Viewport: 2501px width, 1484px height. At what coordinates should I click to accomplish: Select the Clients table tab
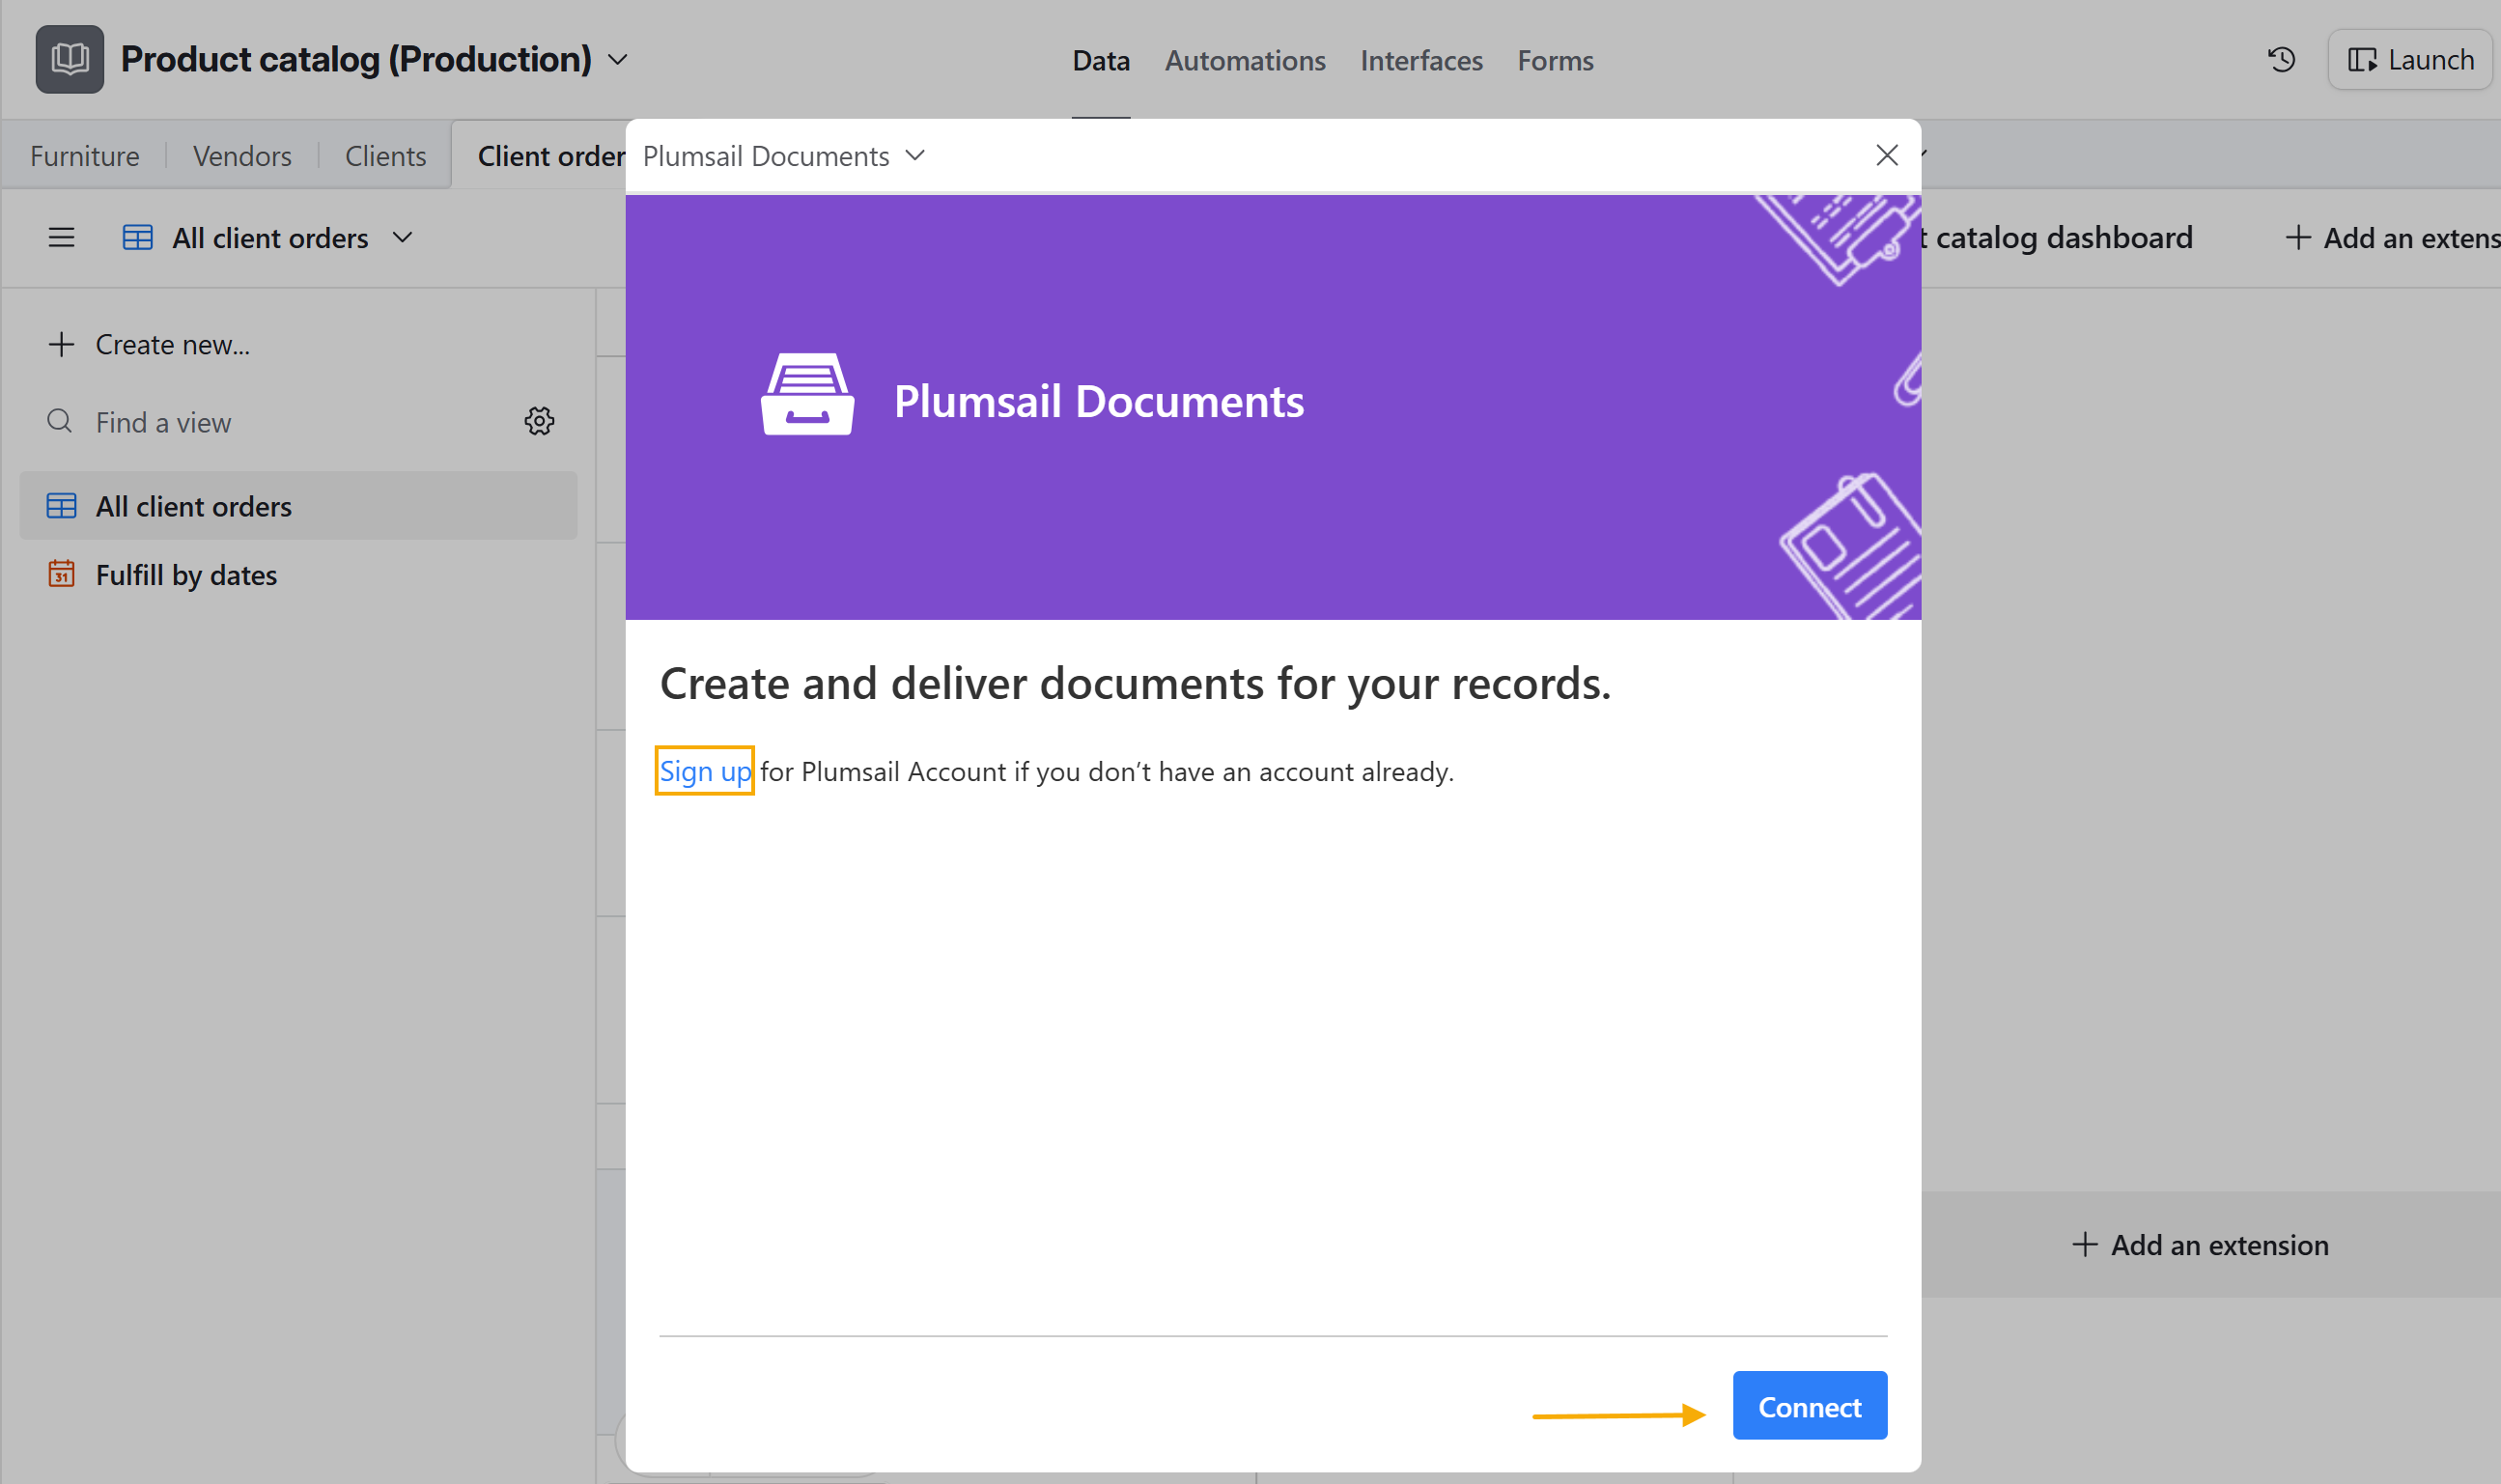[x=385, y=156]
